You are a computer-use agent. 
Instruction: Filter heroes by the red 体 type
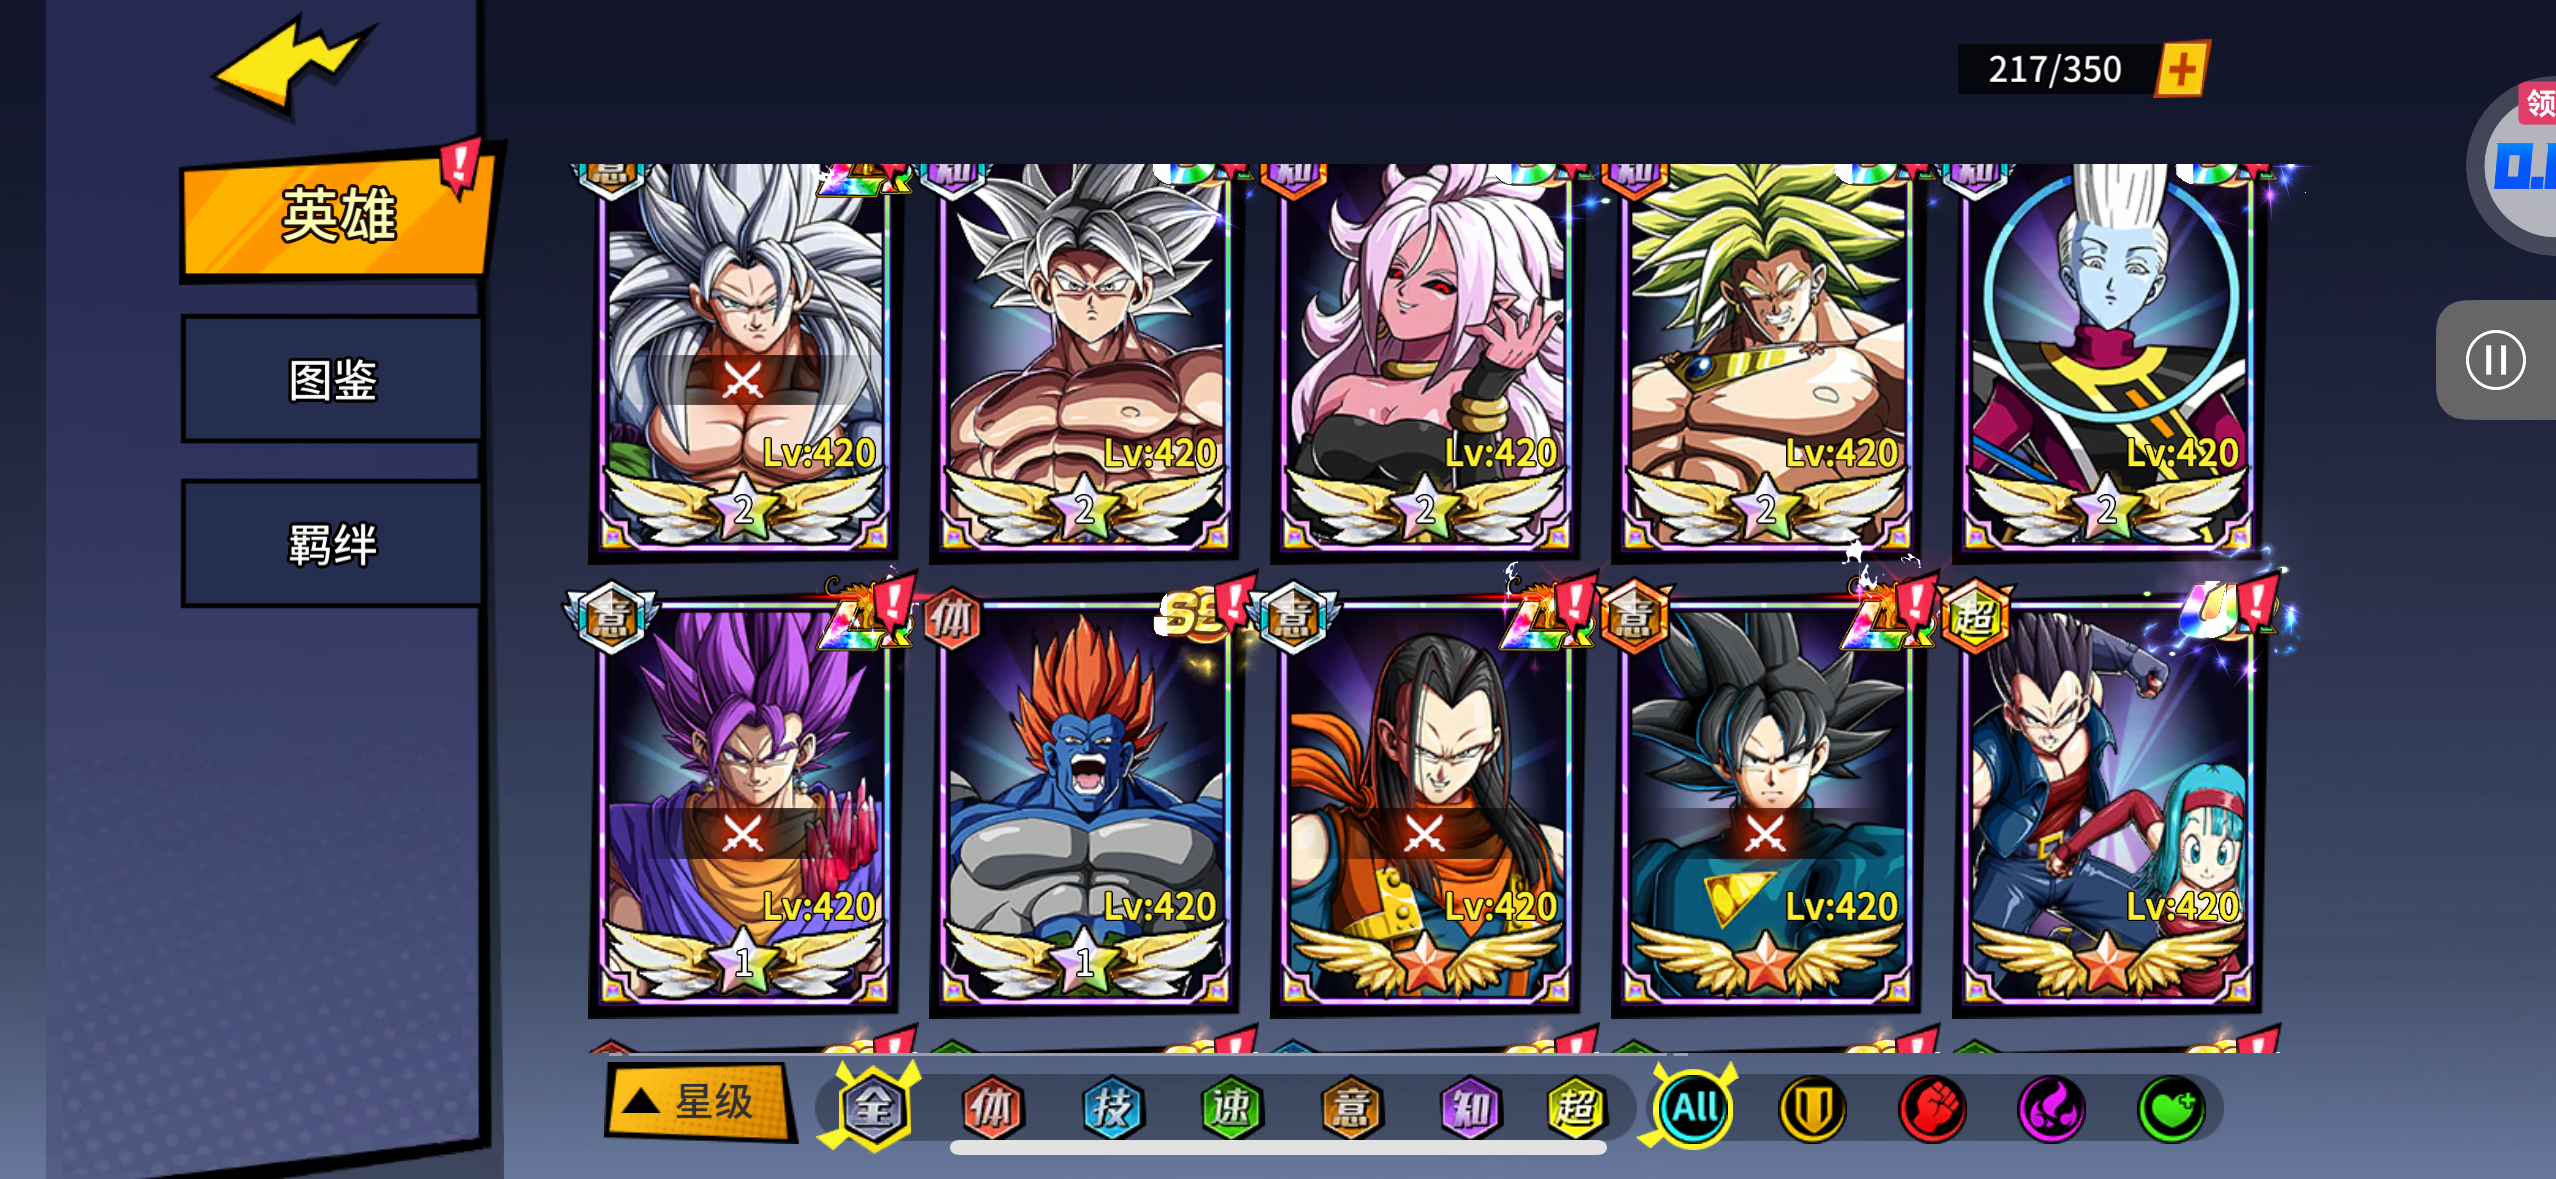pos(991,1108)
